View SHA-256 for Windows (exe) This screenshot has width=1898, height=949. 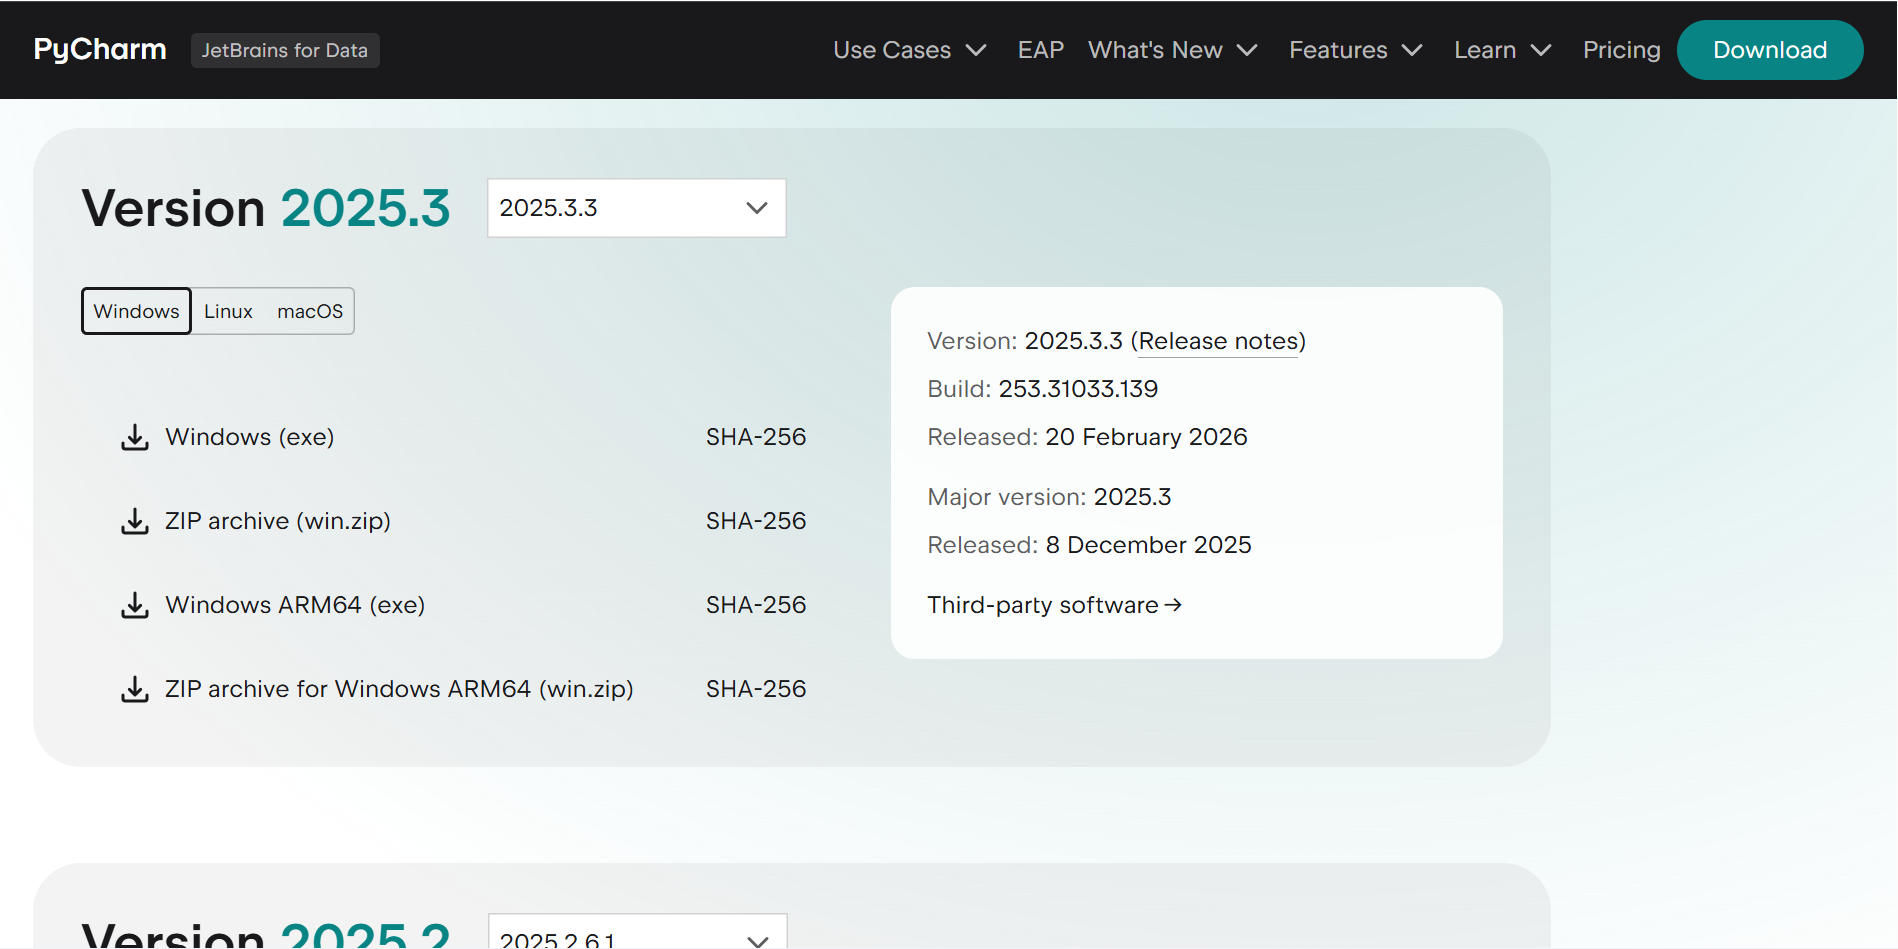[756, 437]
